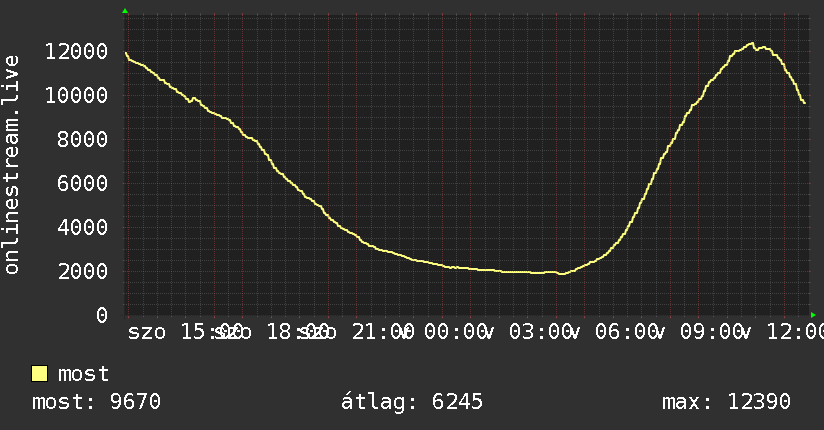
Task: Click the 'most' legend label
Action: coord(84,374)
